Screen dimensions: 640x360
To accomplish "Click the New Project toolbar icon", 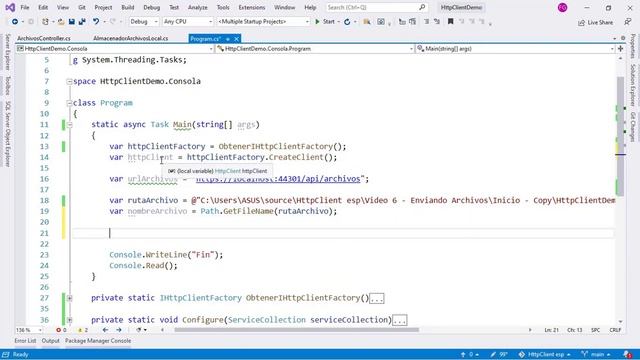I will pos(45,22).
